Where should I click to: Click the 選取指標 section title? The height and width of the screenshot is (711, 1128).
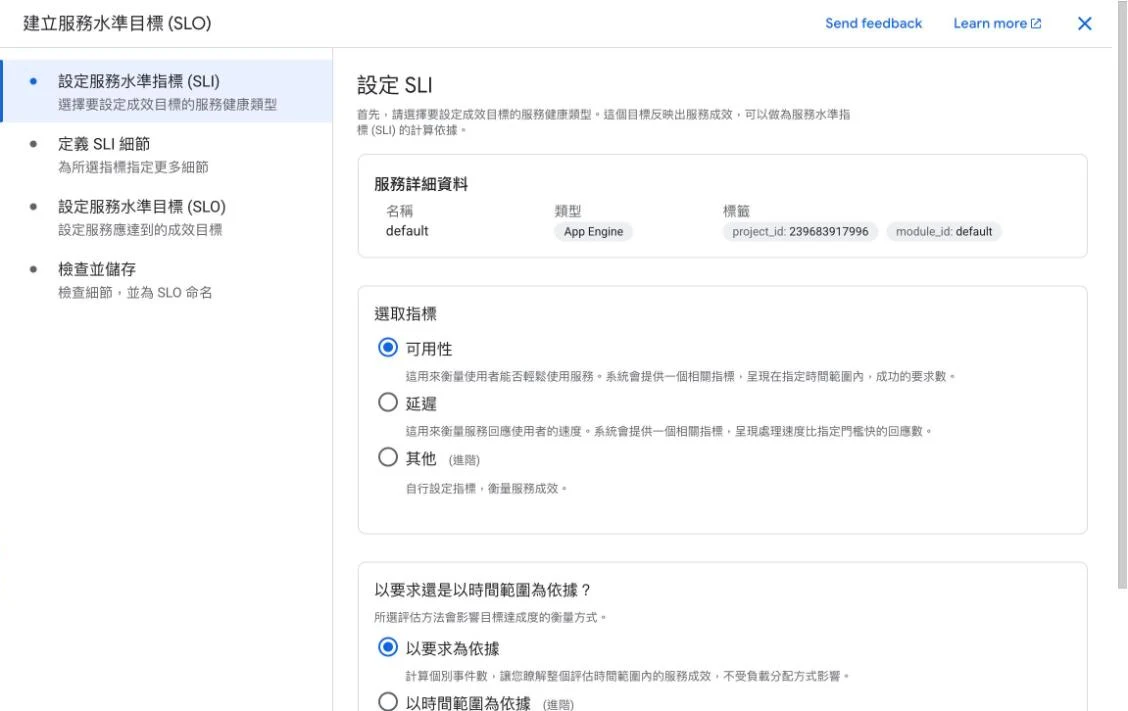pyautogui.click(x=406, y=314)
